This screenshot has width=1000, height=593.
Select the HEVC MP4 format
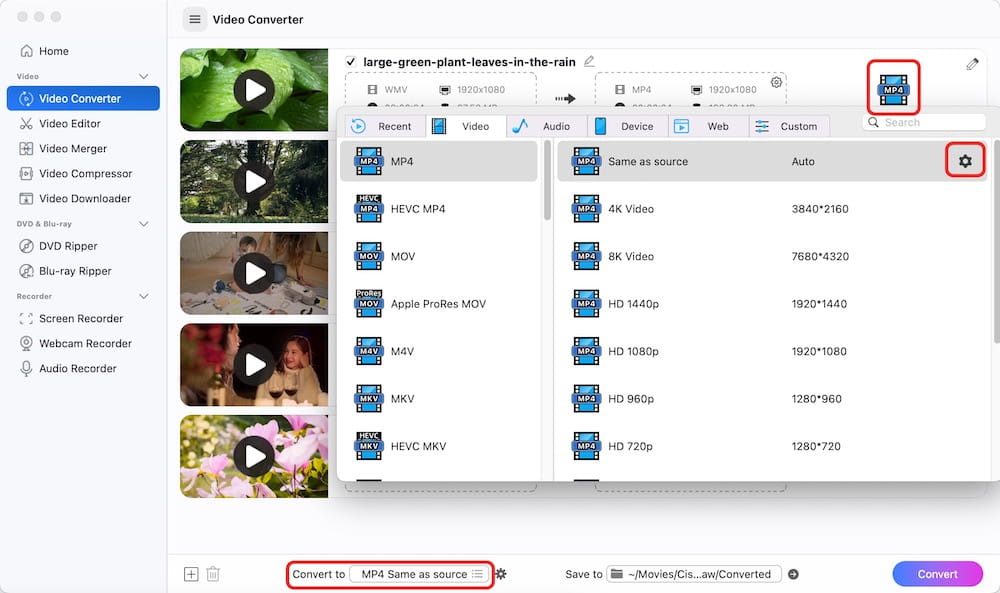click(439, 209)
